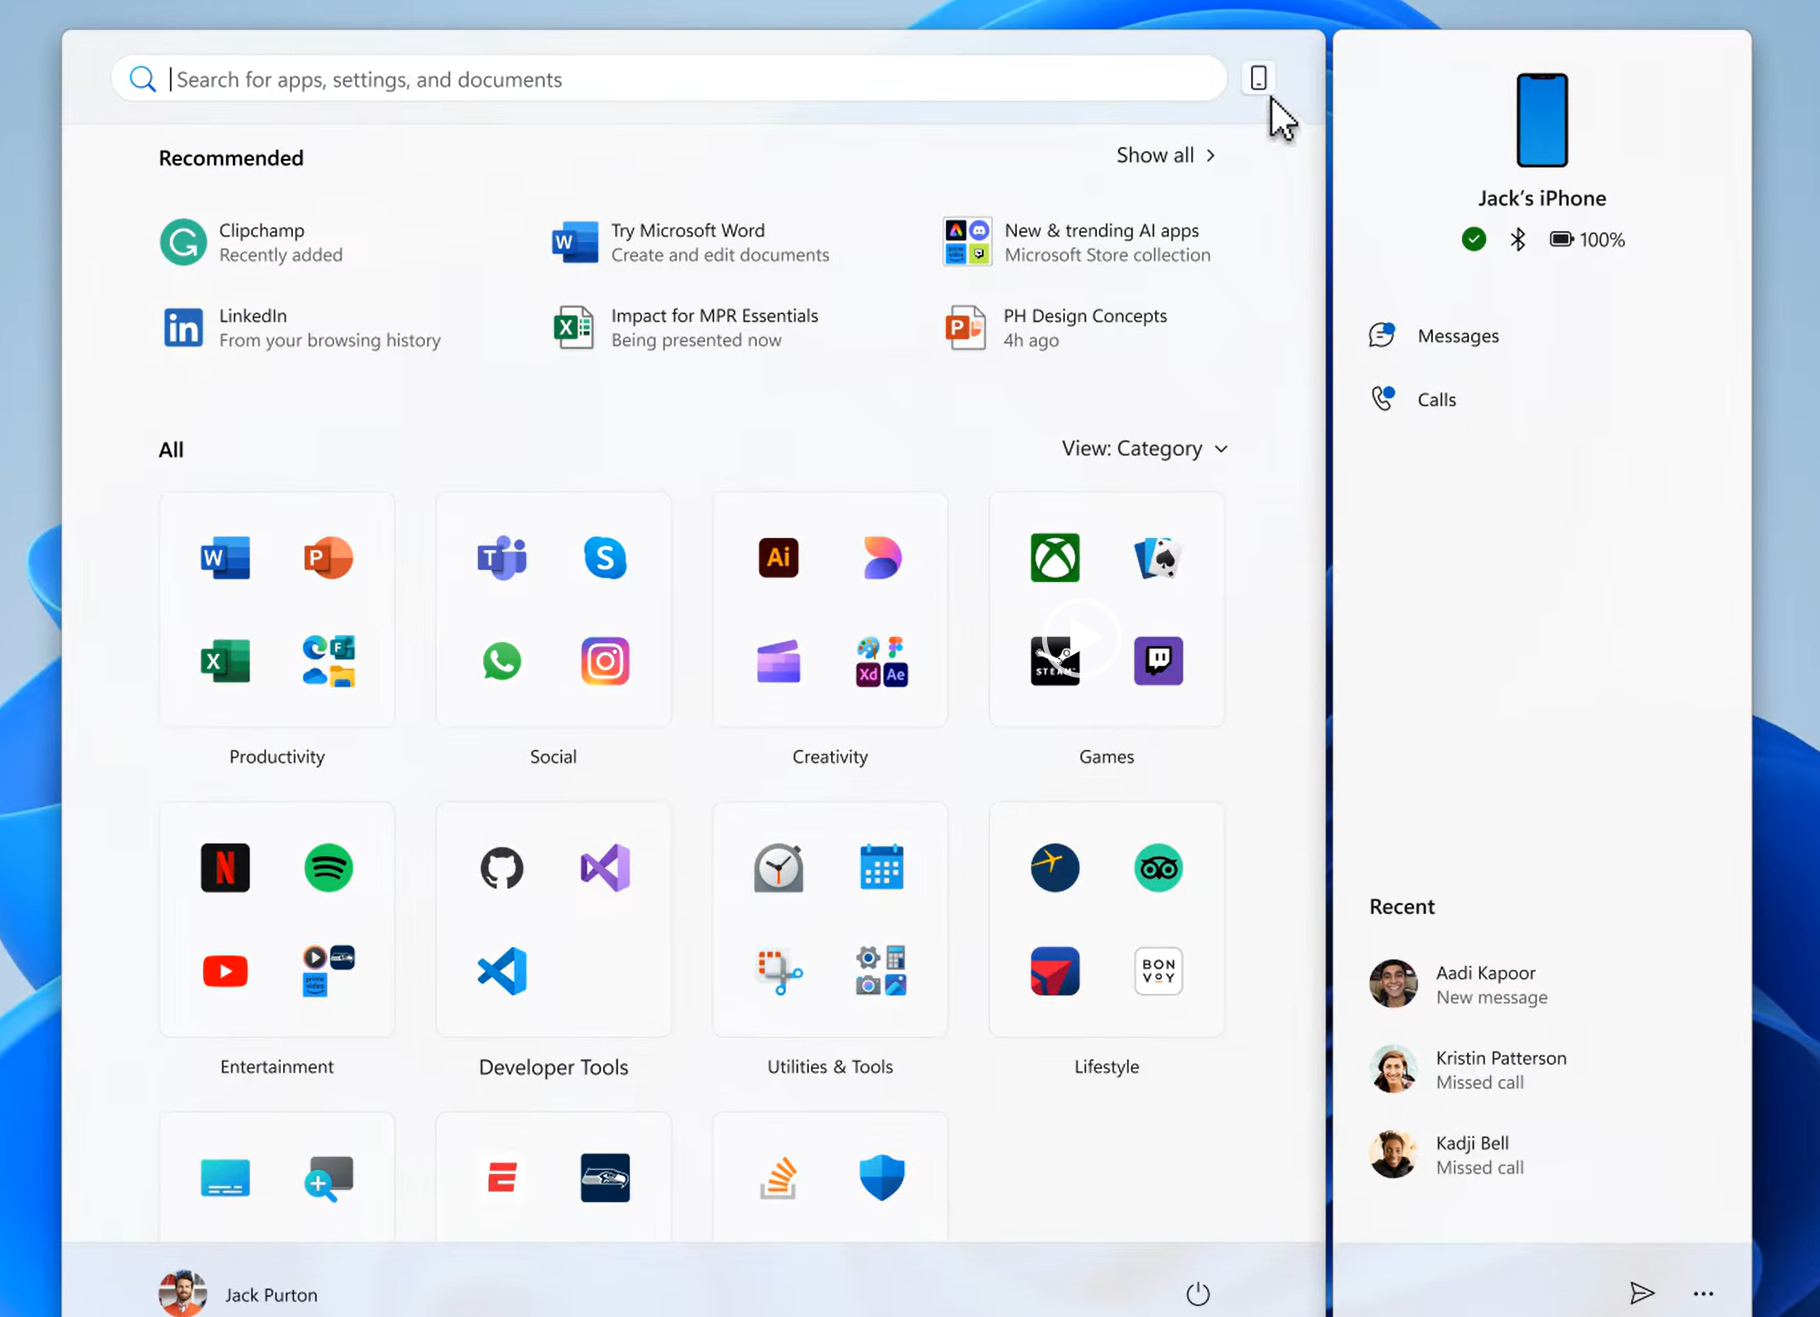The width and height of the screenshot is (1820, 1317).
Task: Open the Games category label
Action: click(x=1106, y=756)
